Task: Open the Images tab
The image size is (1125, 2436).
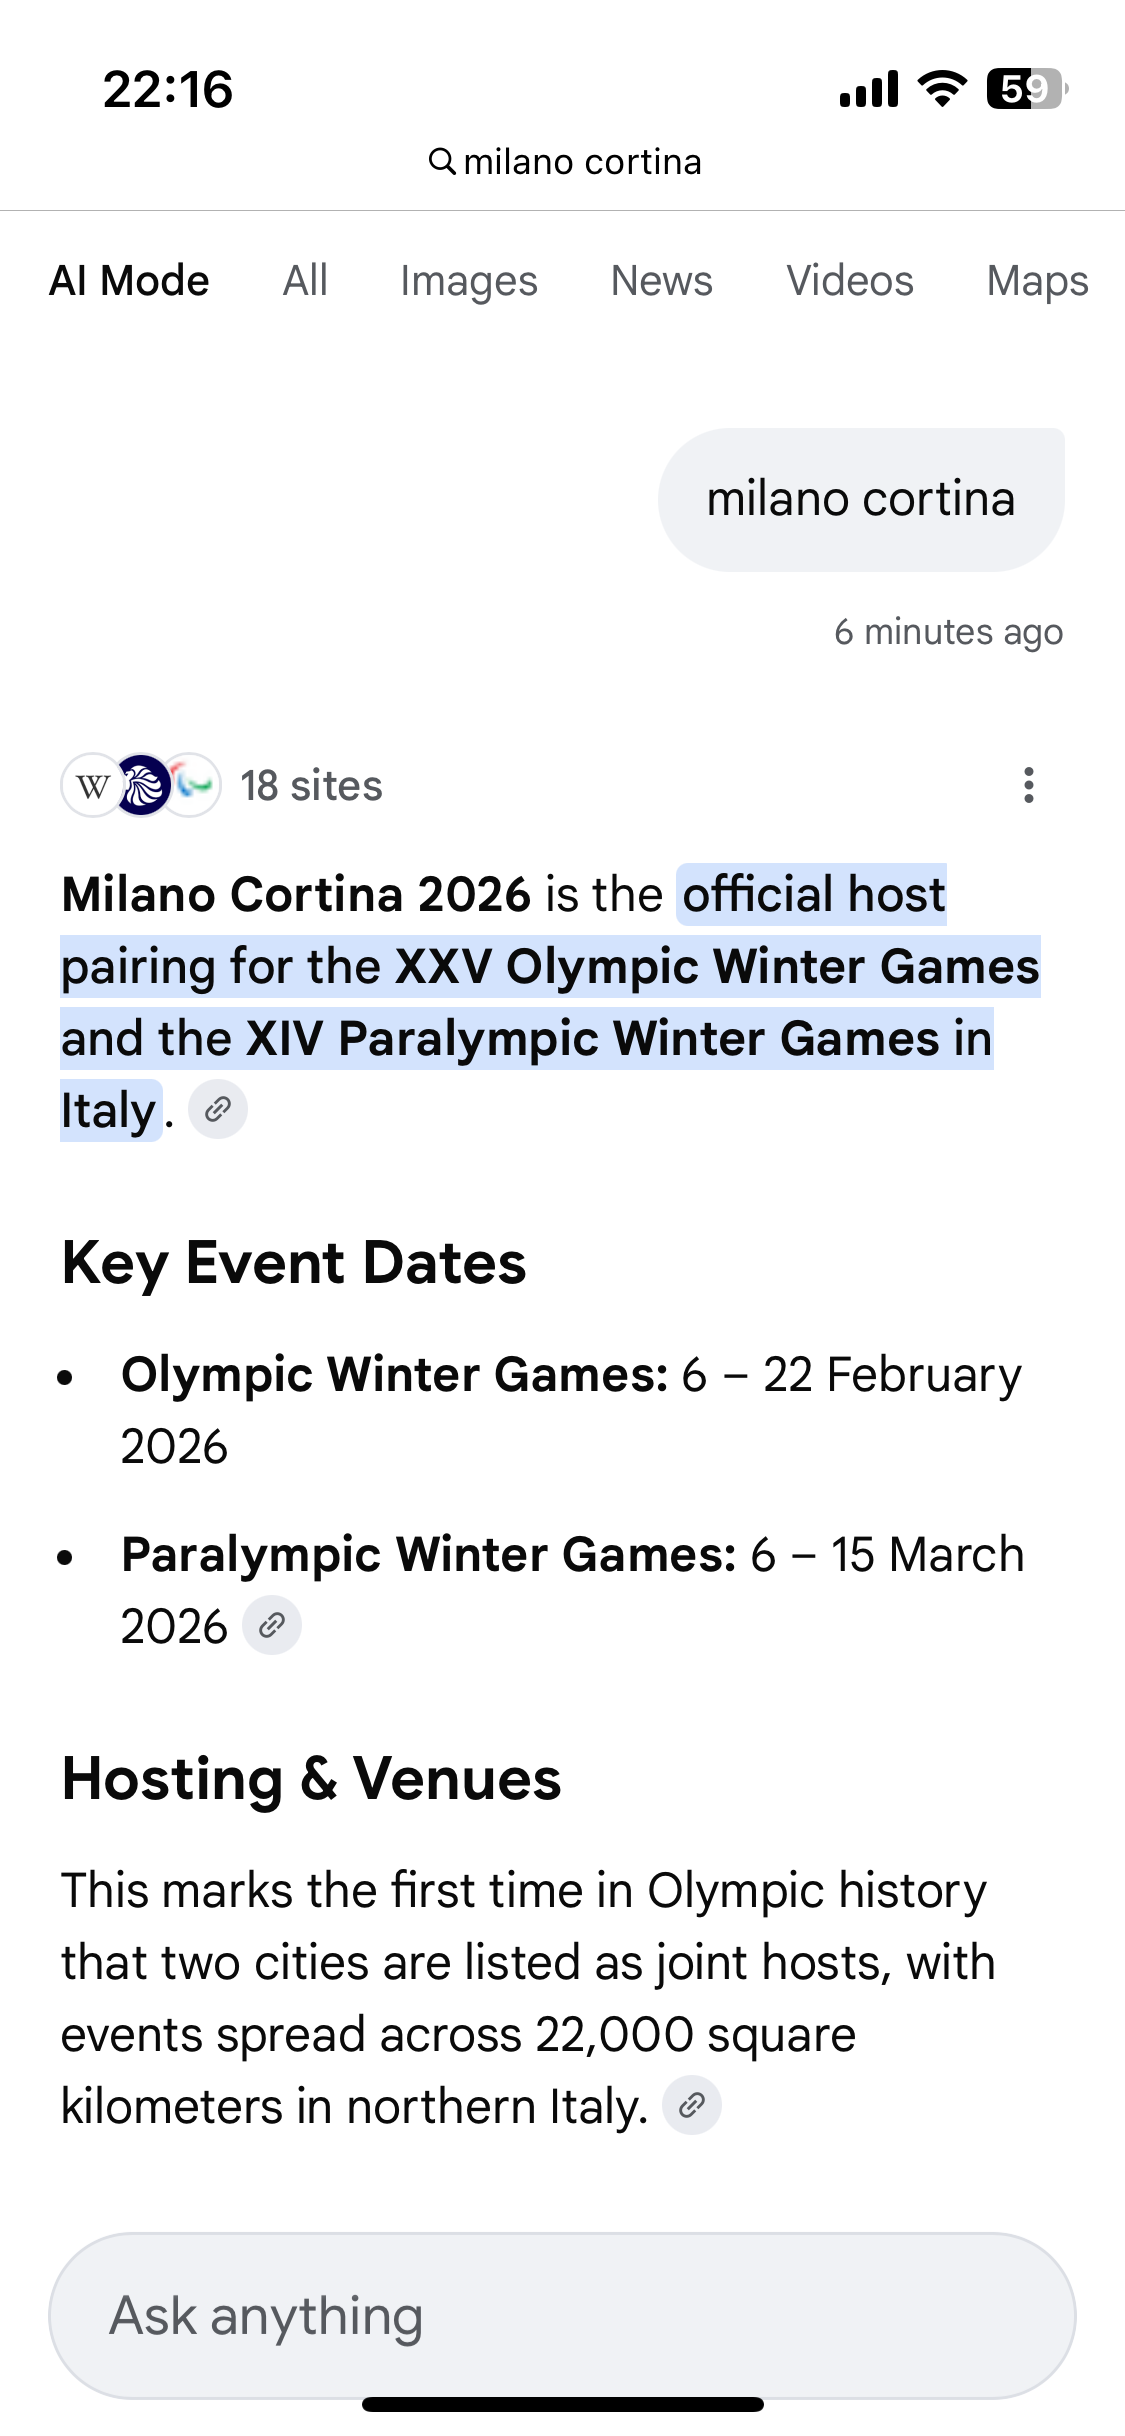Action: (469, 281)
